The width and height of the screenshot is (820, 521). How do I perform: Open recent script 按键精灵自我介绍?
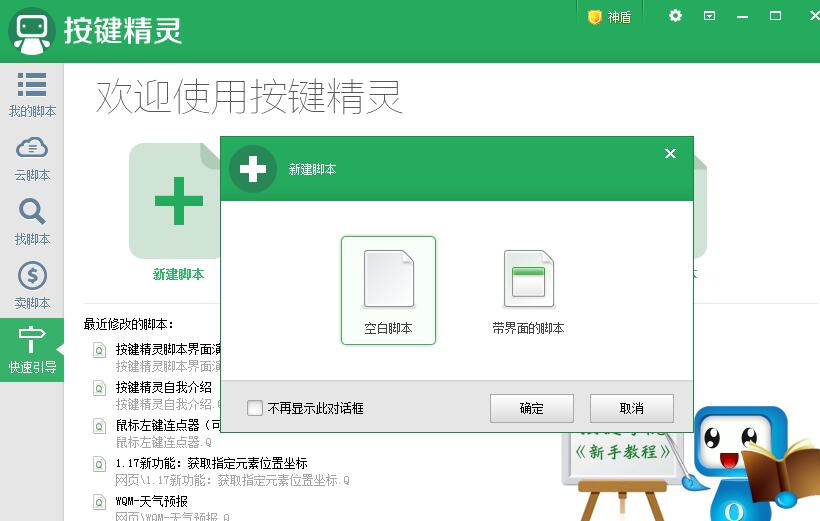164,387
